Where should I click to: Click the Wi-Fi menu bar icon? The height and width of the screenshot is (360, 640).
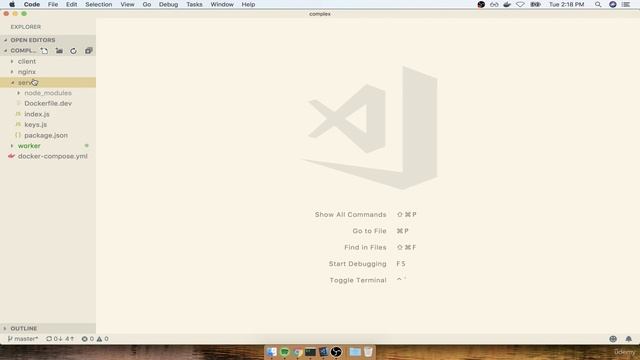click(520, 4)
